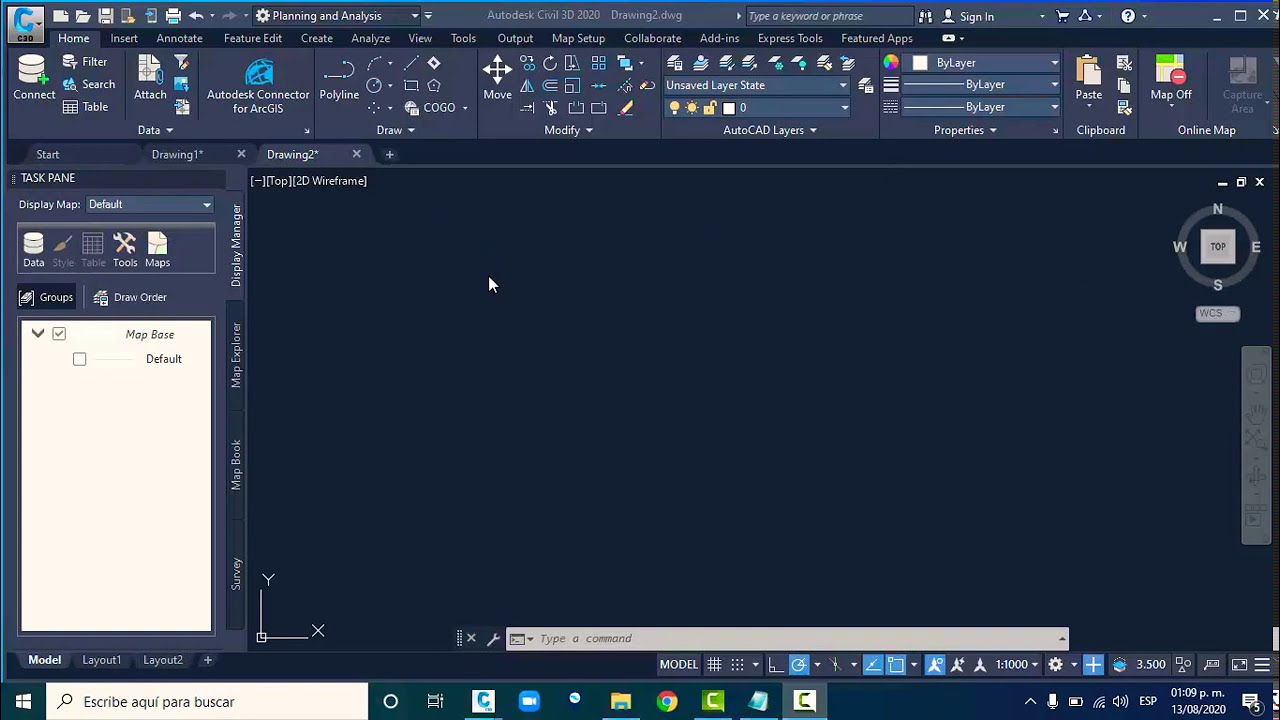1280x720 pixels.
Task: Toggle the Map Base group checkbox
Action: click(59, 334)
